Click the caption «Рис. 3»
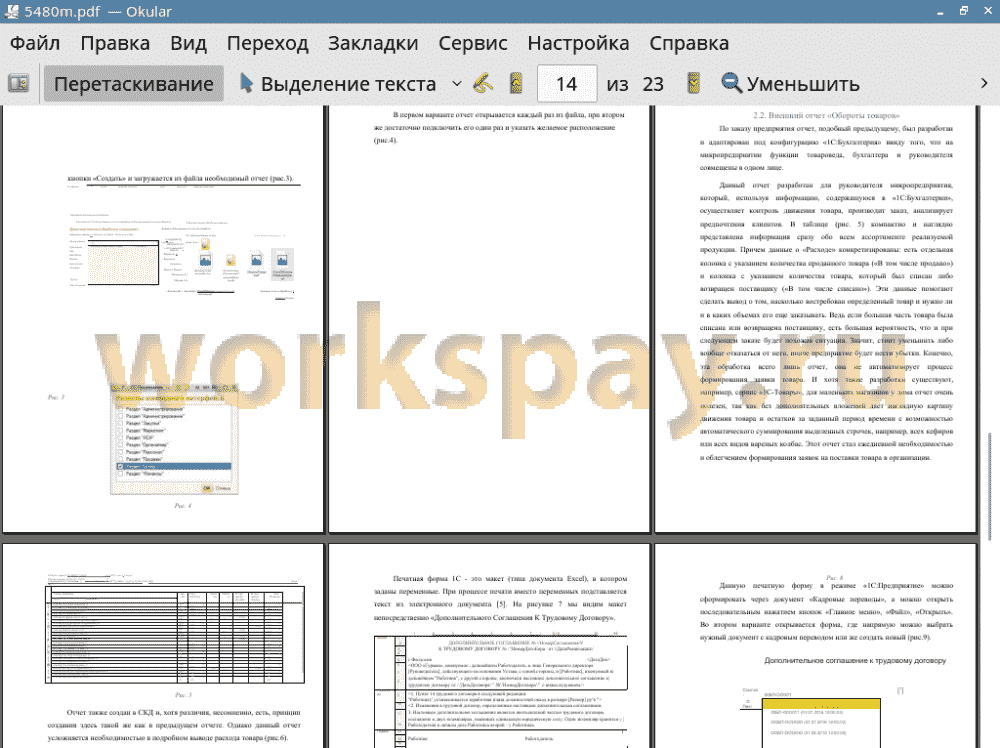The width and height of the screenshot is (1000, 748). coord(56,397)
